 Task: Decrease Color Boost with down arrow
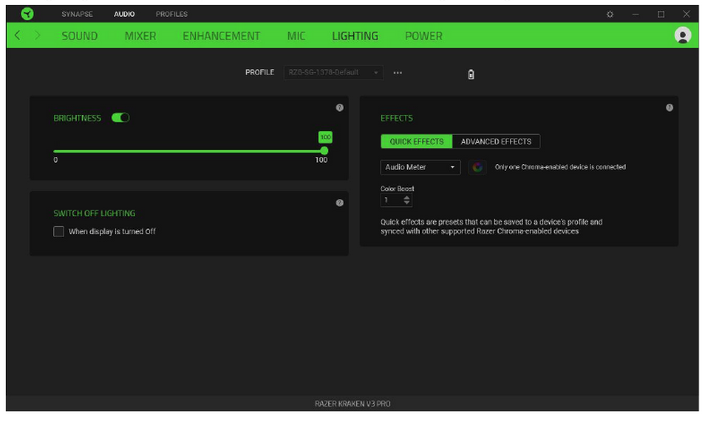click(407, 203)
